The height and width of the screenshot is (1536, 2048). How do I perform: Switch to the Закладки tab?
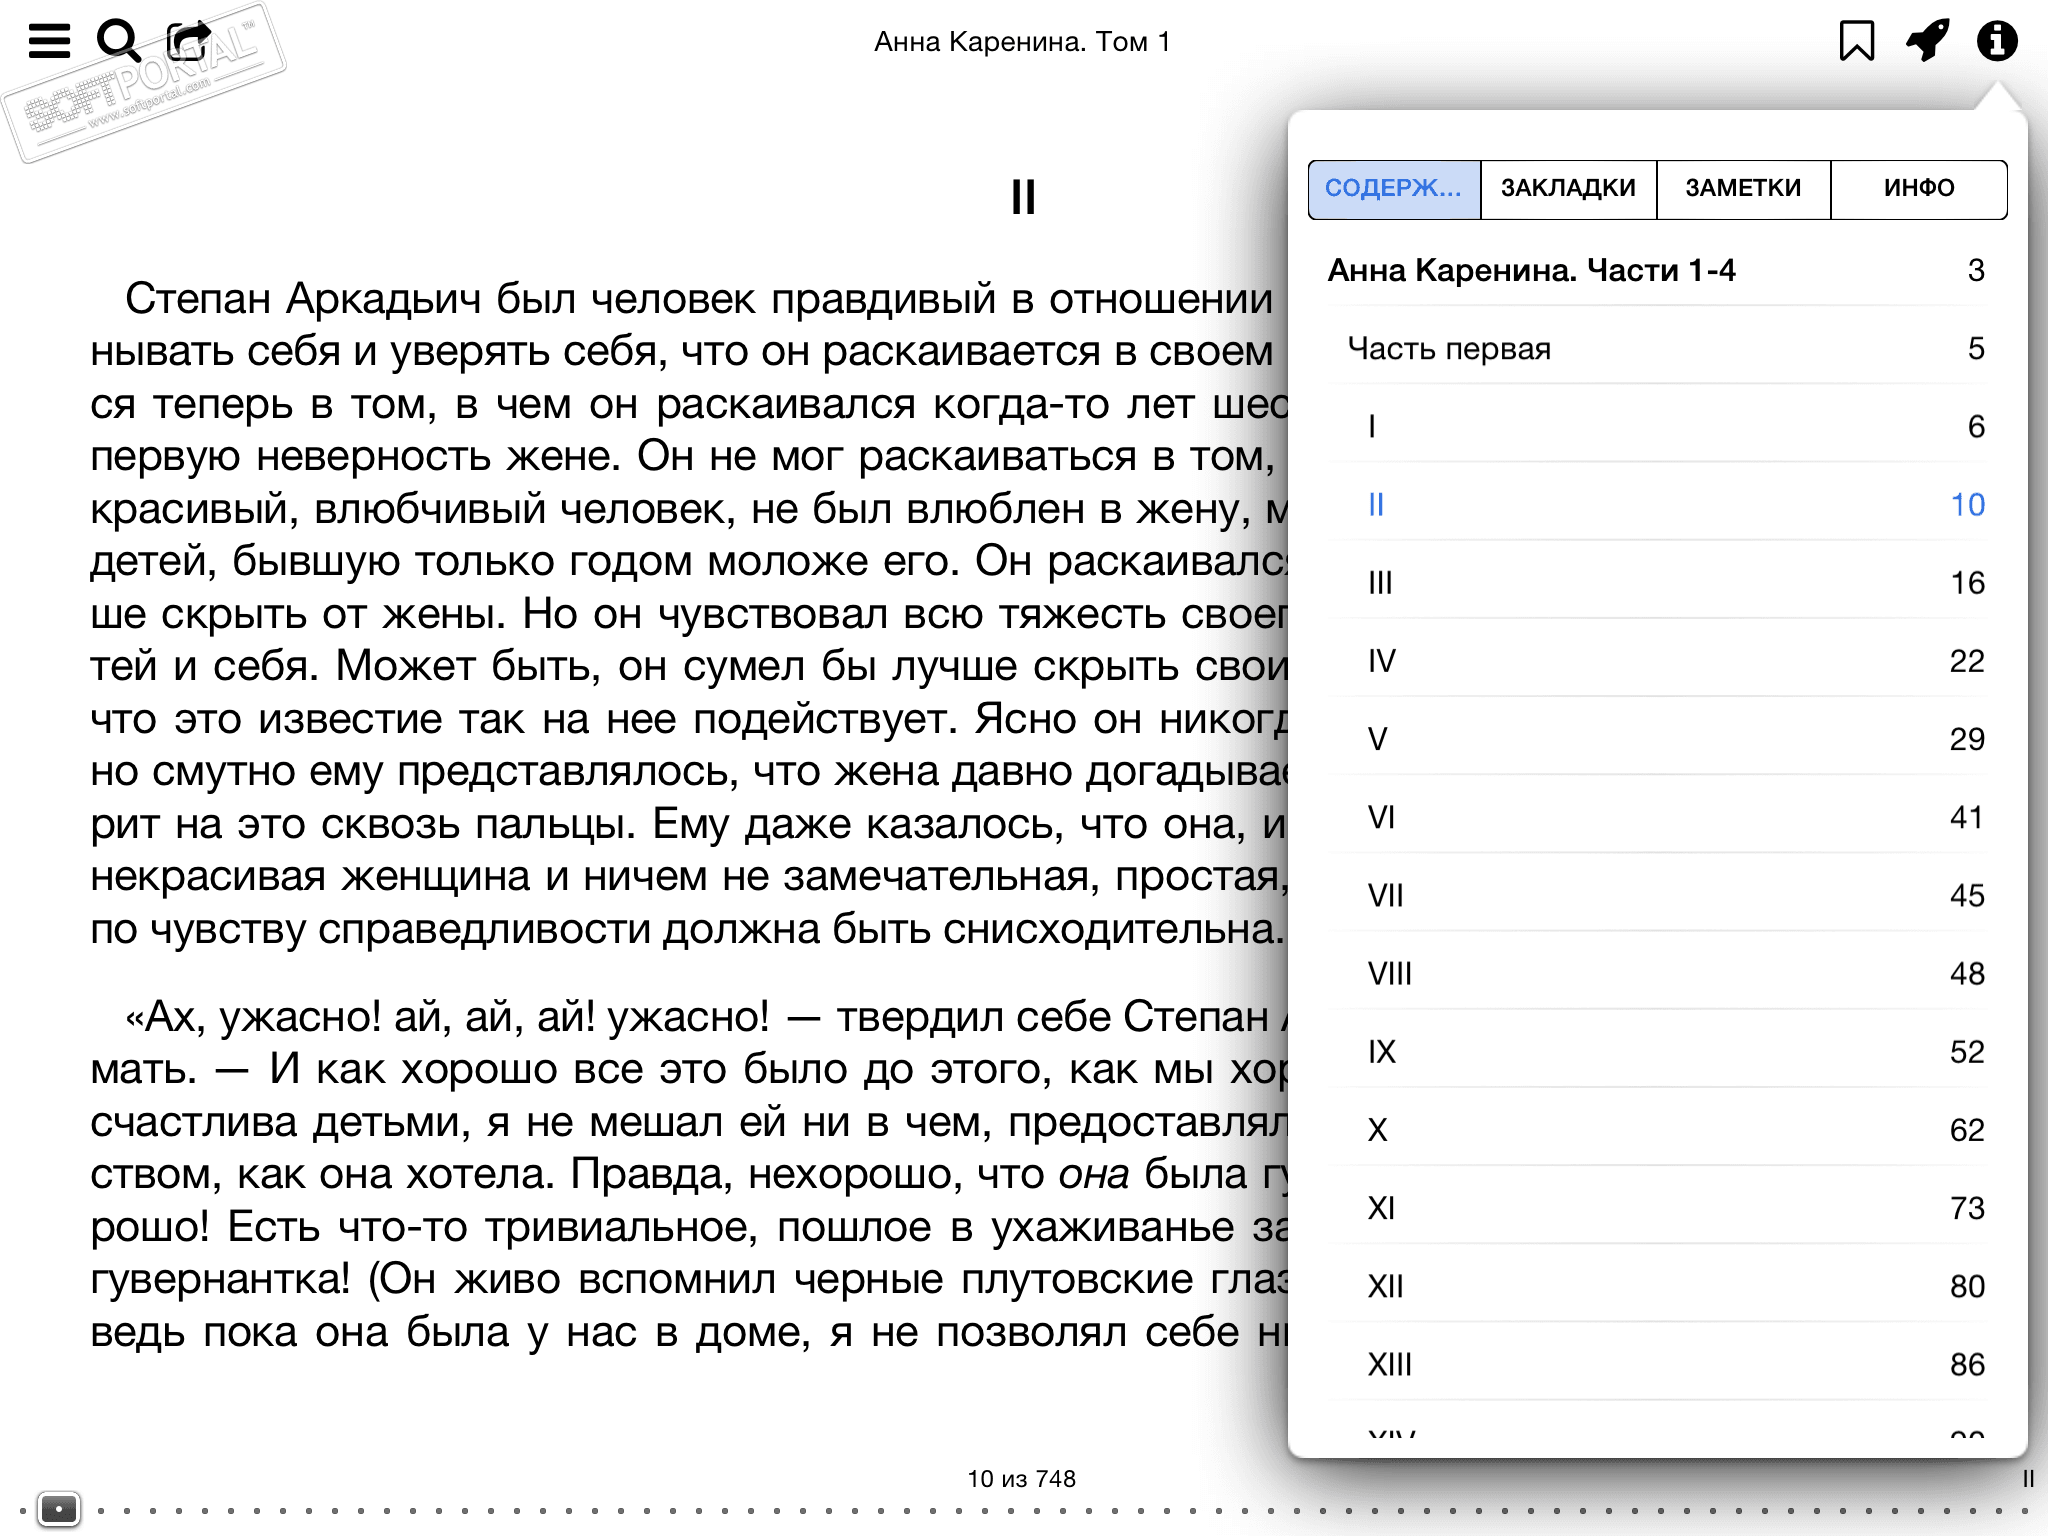coord(1568,188)
